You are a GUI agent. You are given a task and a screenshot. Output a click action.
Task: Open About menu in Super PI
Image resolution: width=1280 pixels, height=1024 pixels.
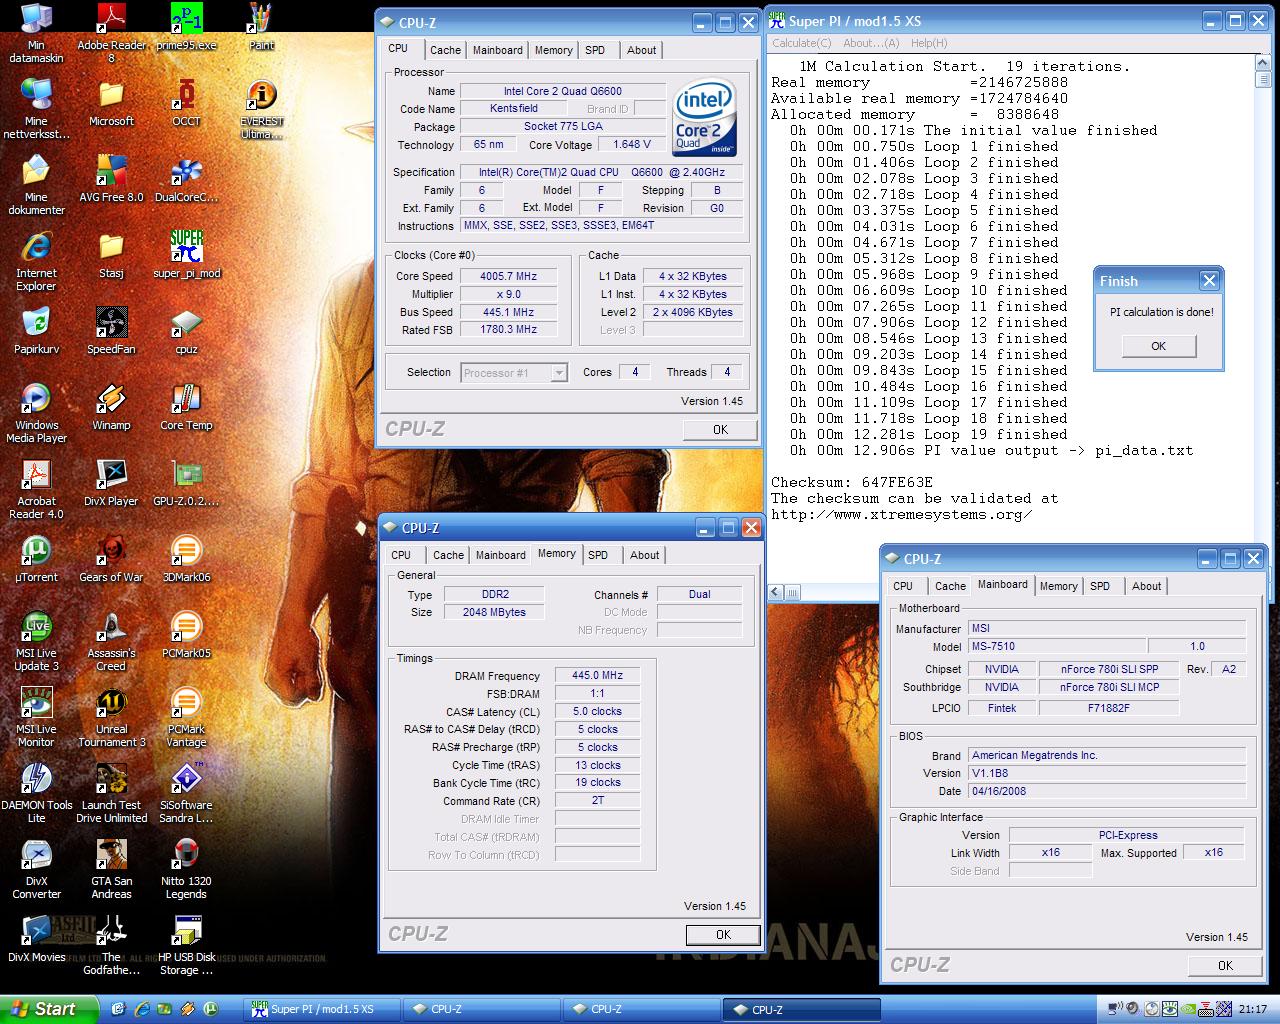coord(870,43)
